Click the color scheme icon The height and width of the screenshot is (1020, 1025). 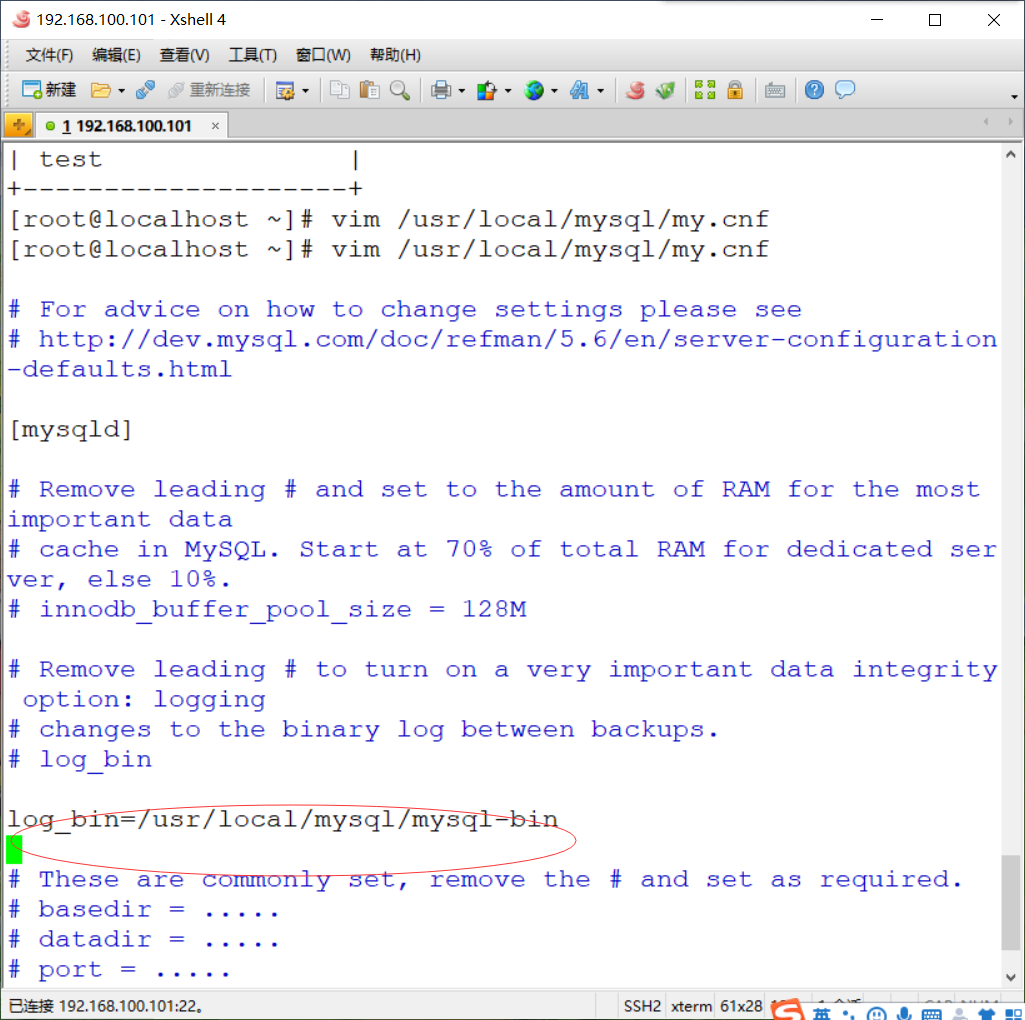click(x=487, y=90)
